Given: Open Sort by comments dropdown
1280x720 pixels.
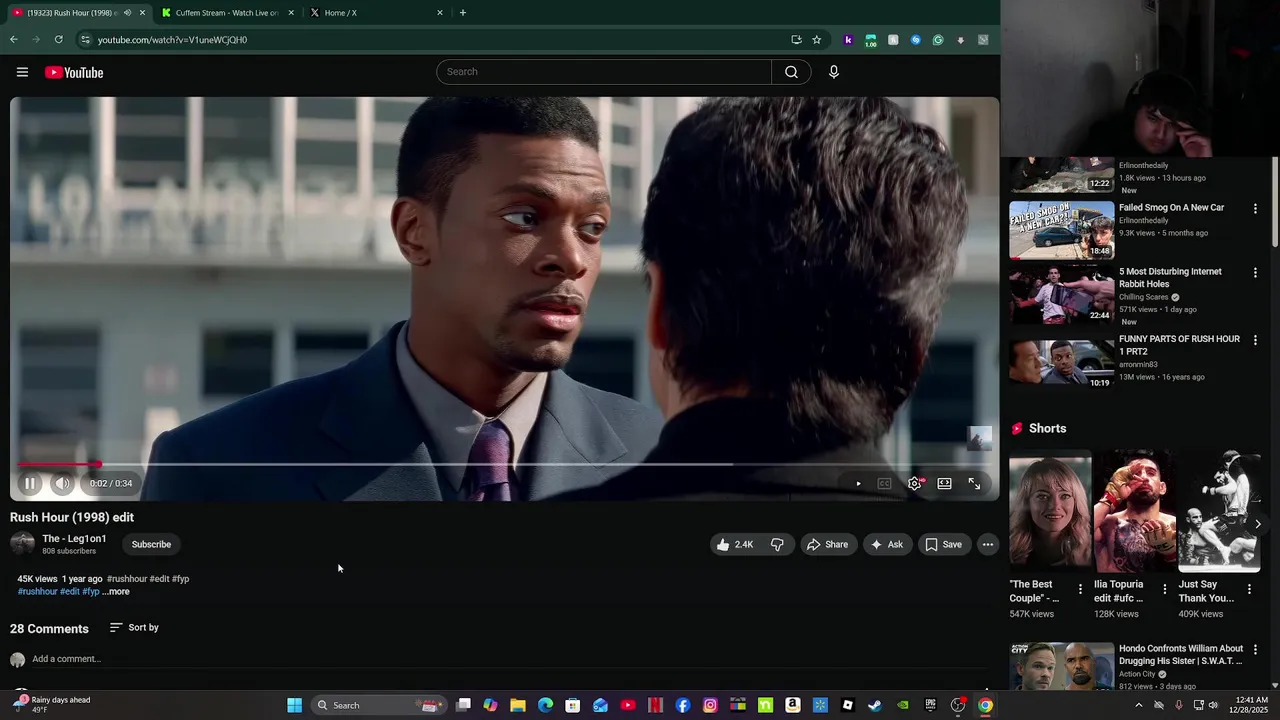Looking at the screenshot, I should tap(134, 628).
